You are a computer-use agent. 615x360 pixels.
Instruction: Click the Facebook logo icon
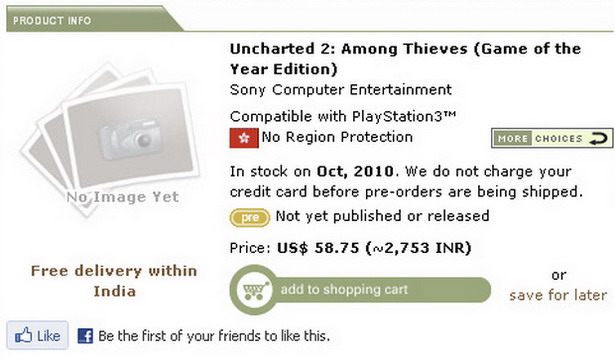click(85, 336)
